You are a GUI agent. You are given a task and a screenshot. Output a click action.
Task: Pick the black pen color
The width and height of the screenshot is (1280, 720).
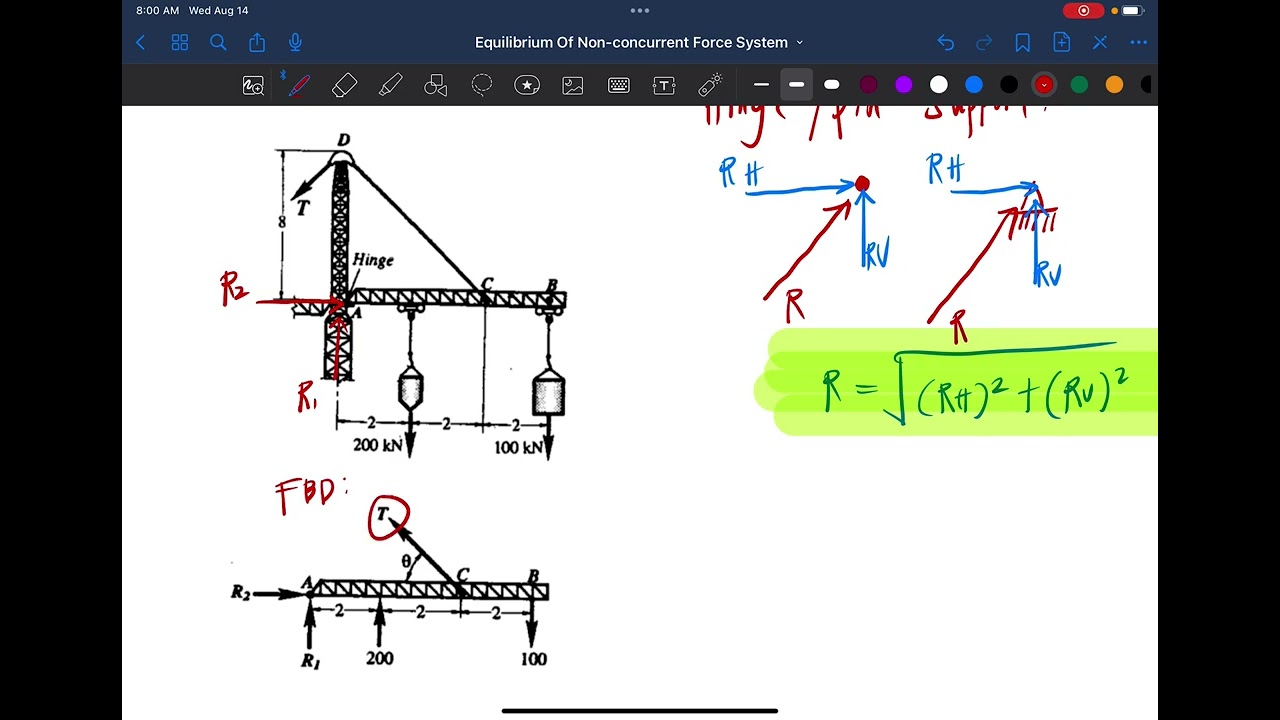pos(1009,85)
